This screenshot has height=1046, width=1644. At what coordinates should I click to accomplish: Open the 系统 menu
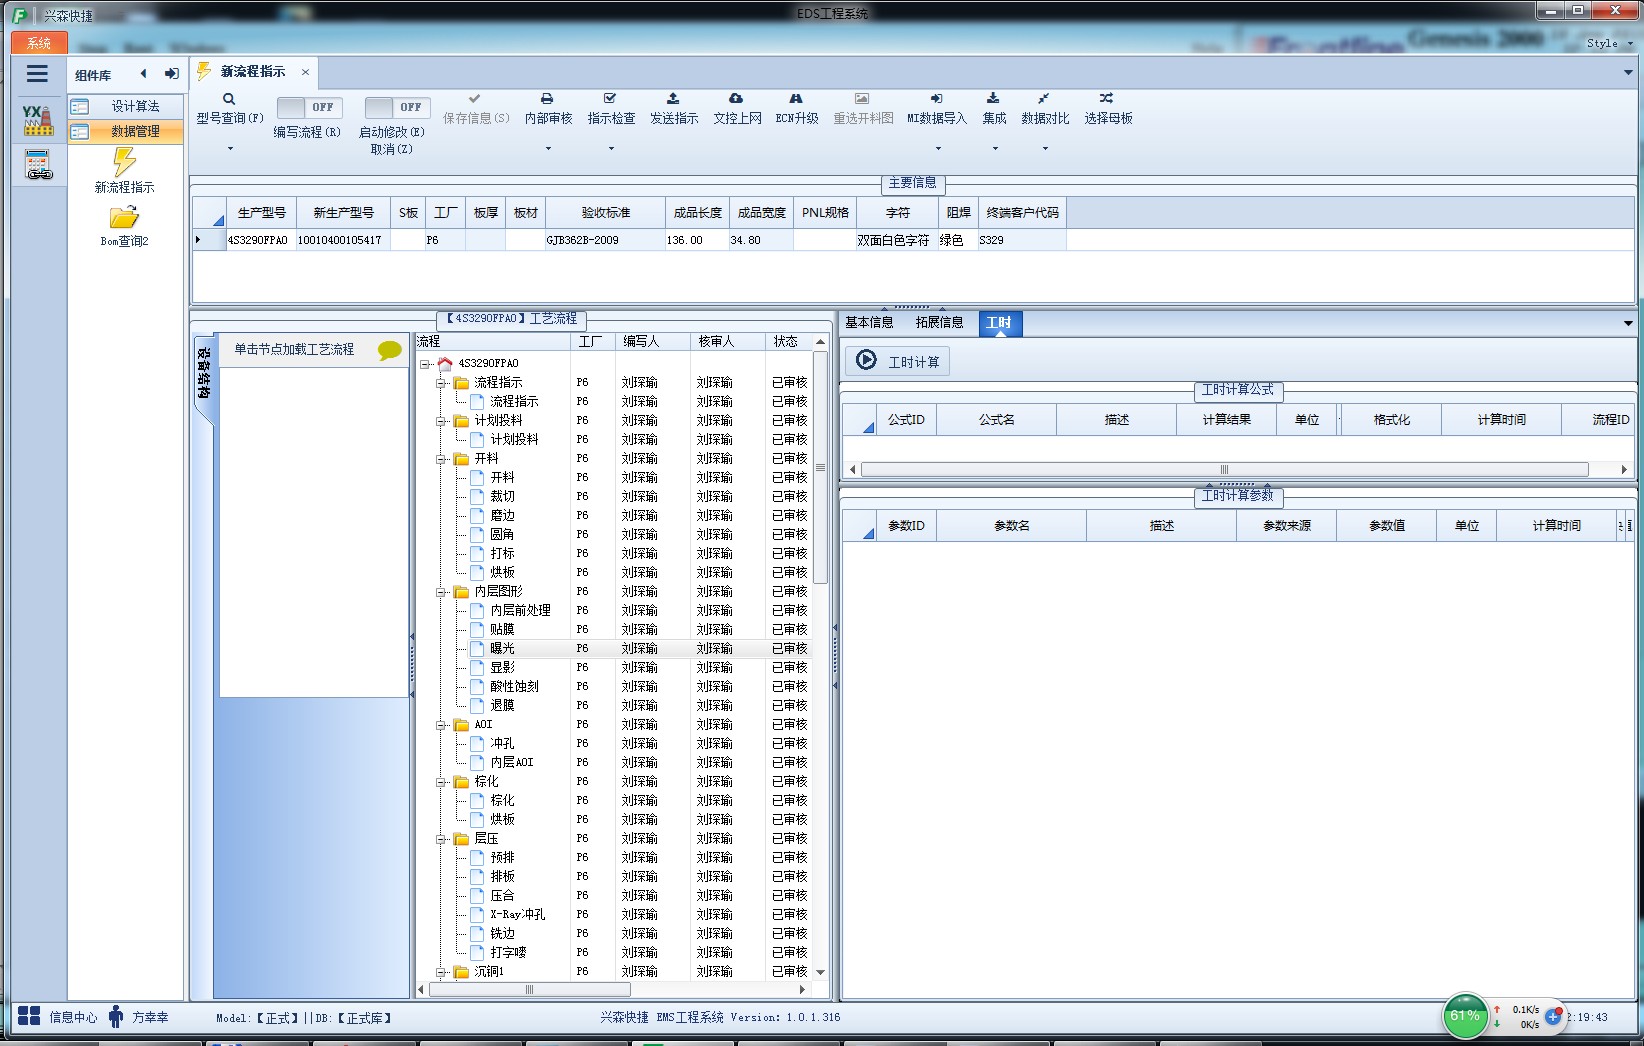tap(39, 43)
